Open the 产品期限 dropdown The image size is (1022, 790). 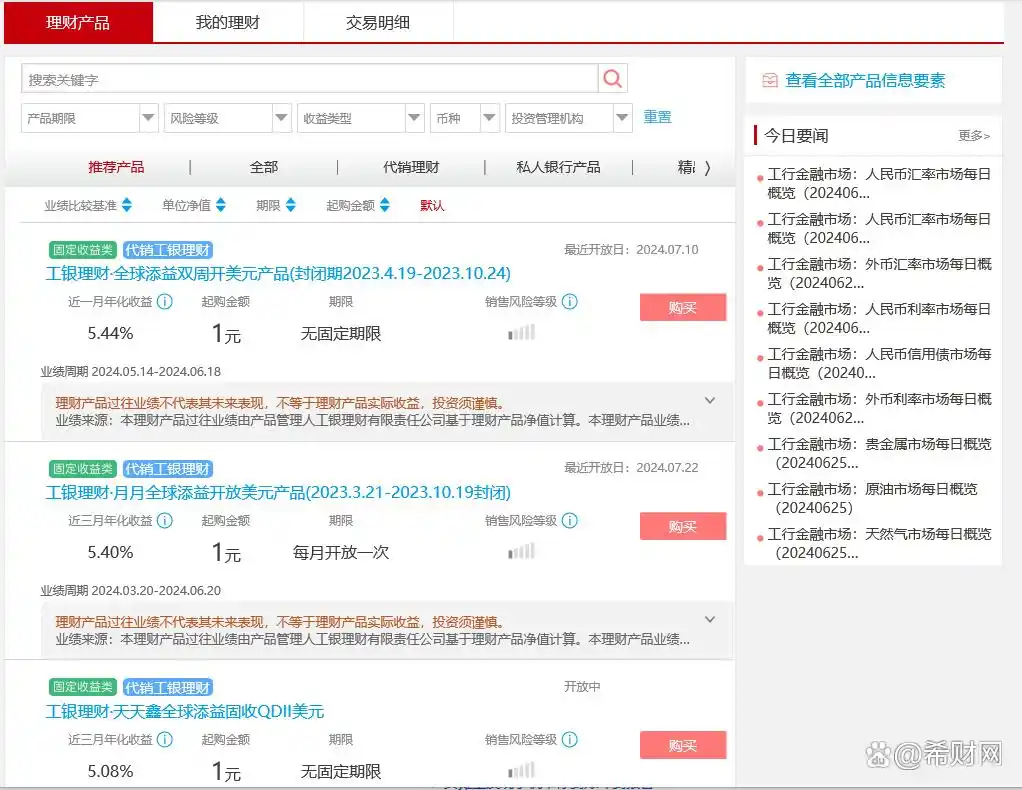[149, 118]
